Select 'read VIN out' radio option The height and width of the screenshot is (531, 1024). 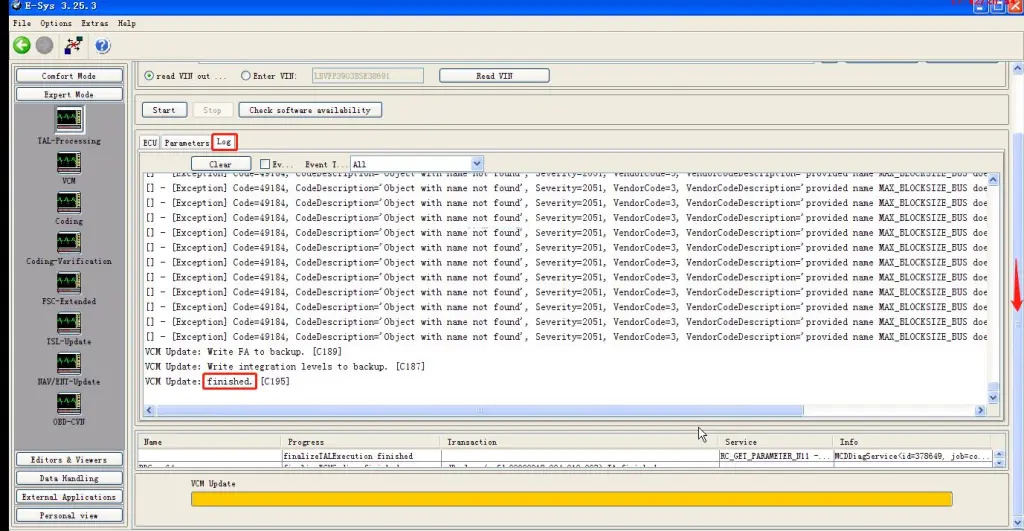coord(150,76)
